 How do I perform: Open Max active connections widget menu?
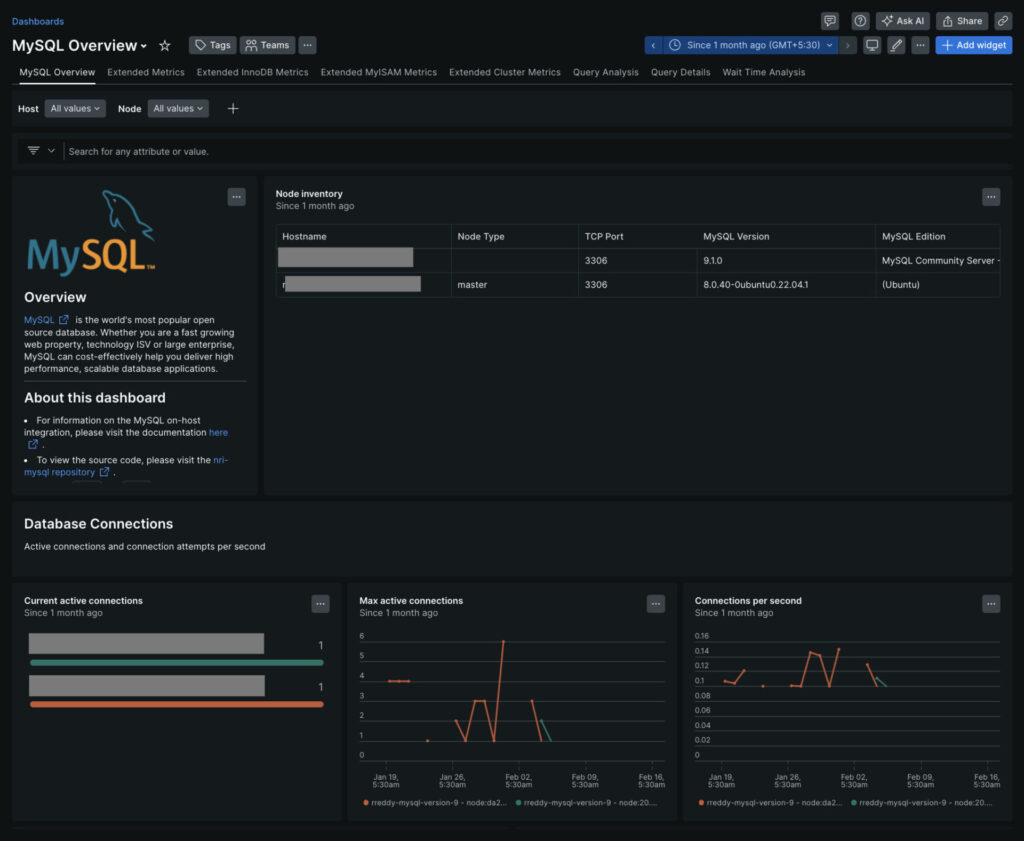tap(655, 603)
